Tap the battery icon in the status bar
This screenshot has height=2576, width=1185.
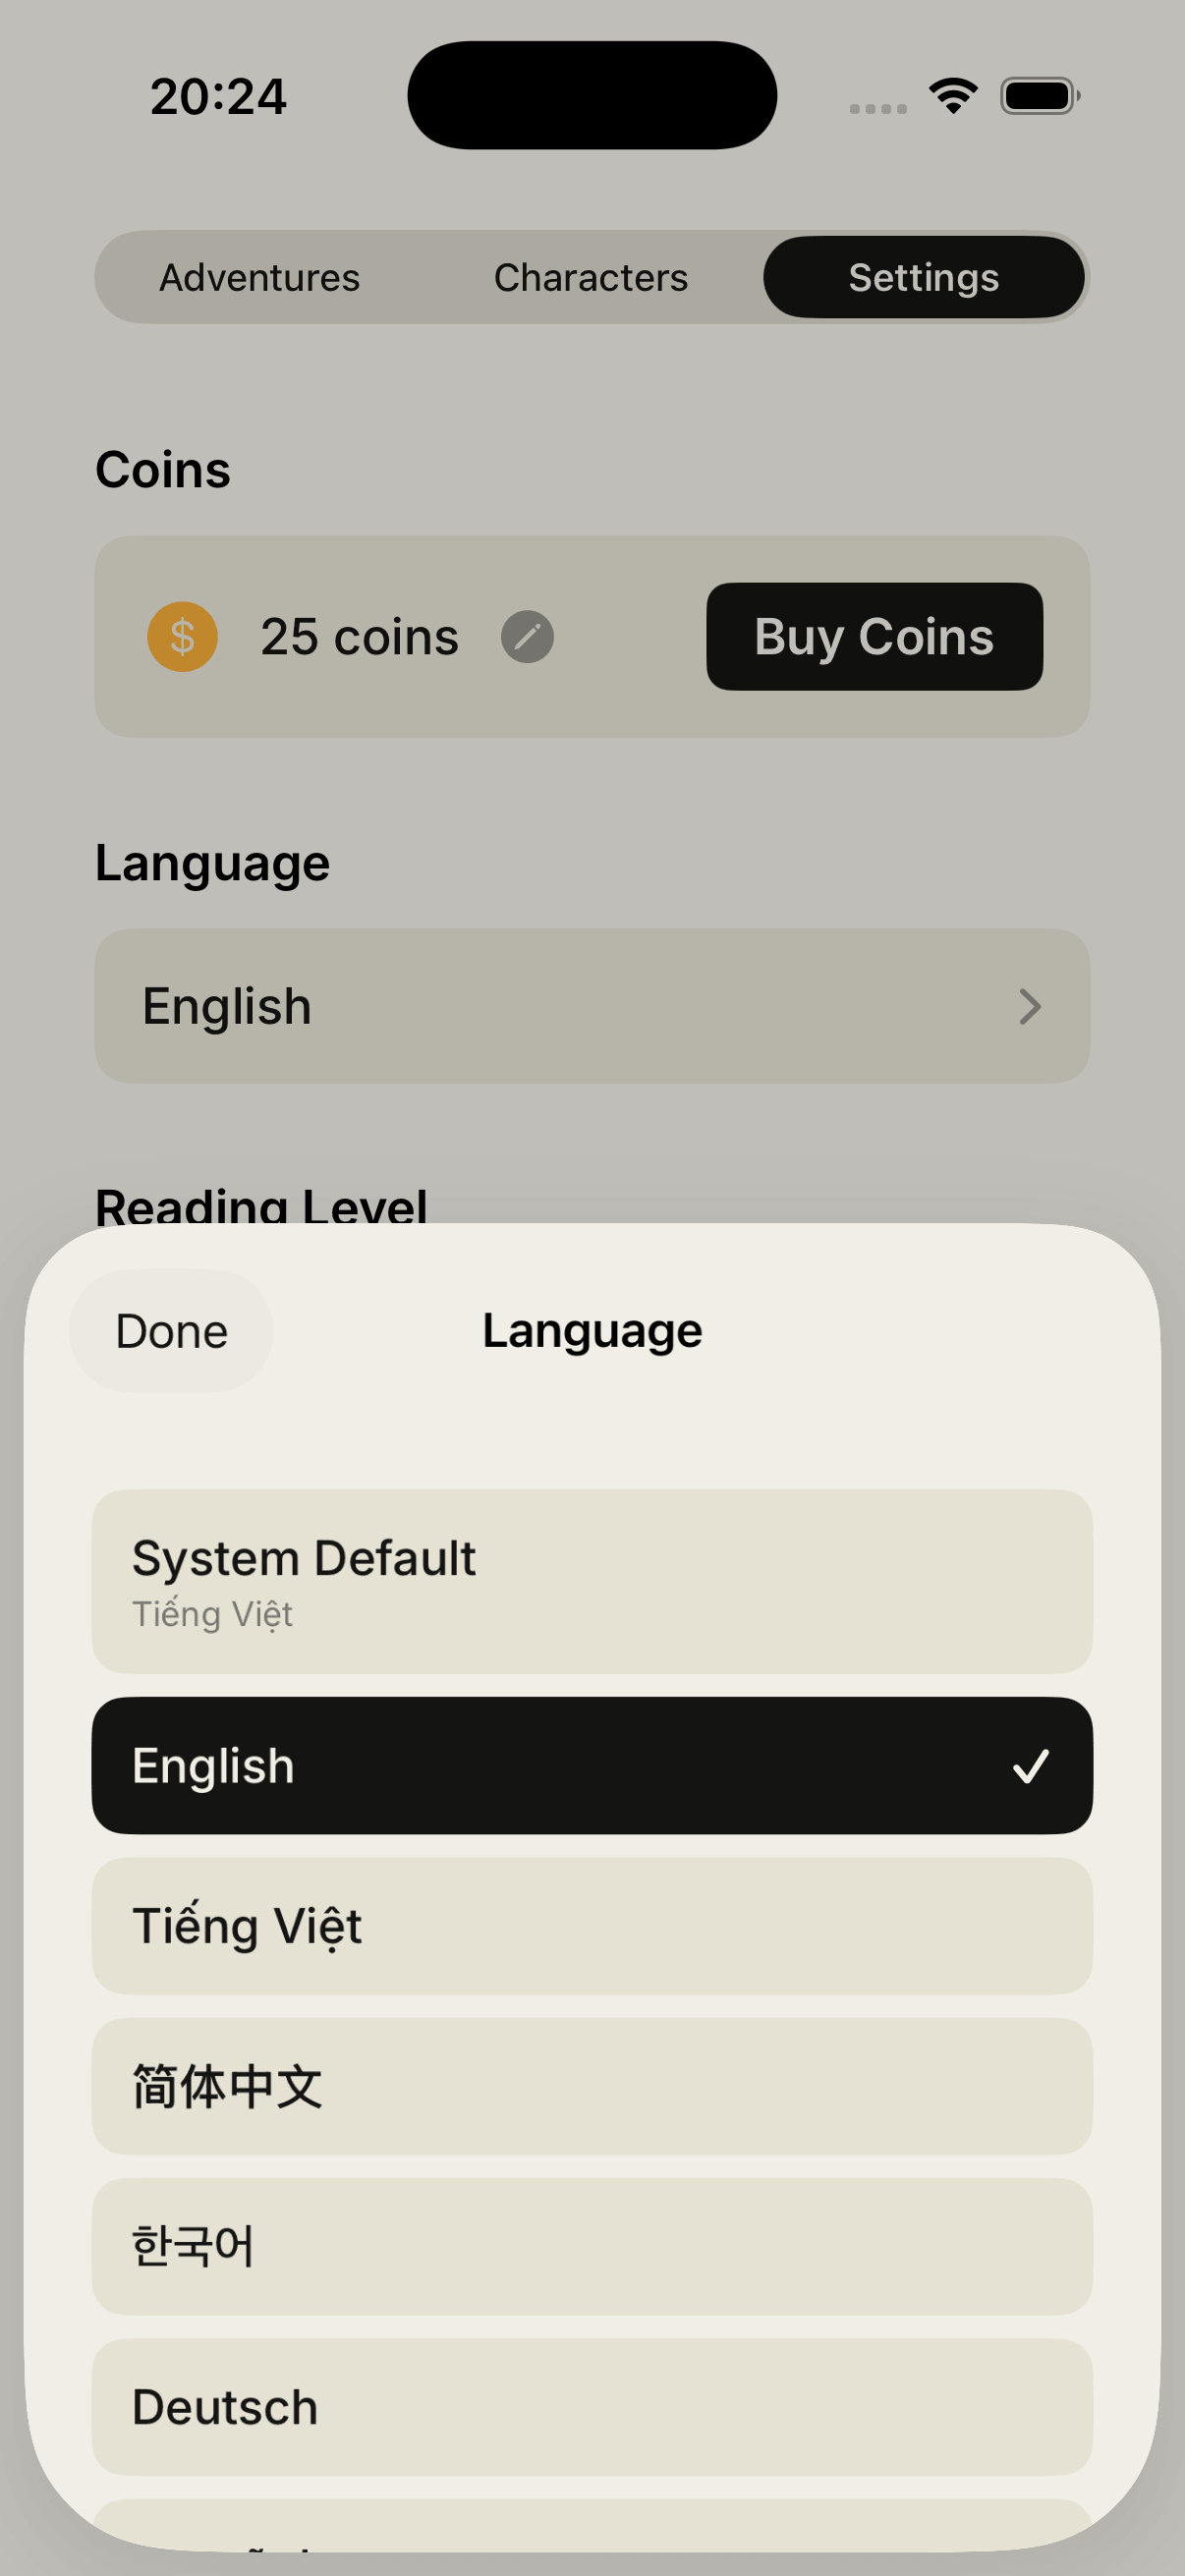coord(1038,95)
